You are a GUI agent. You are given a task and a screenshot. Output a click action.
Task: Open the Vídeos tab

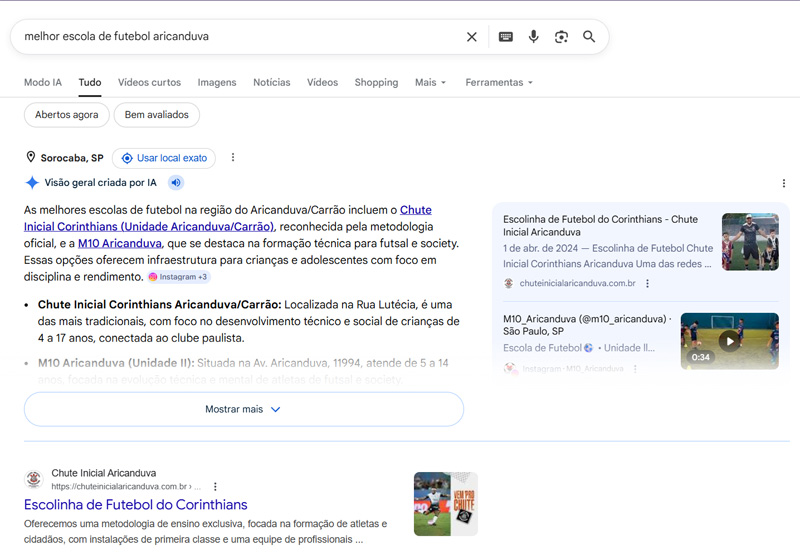[x=322, y=82]
